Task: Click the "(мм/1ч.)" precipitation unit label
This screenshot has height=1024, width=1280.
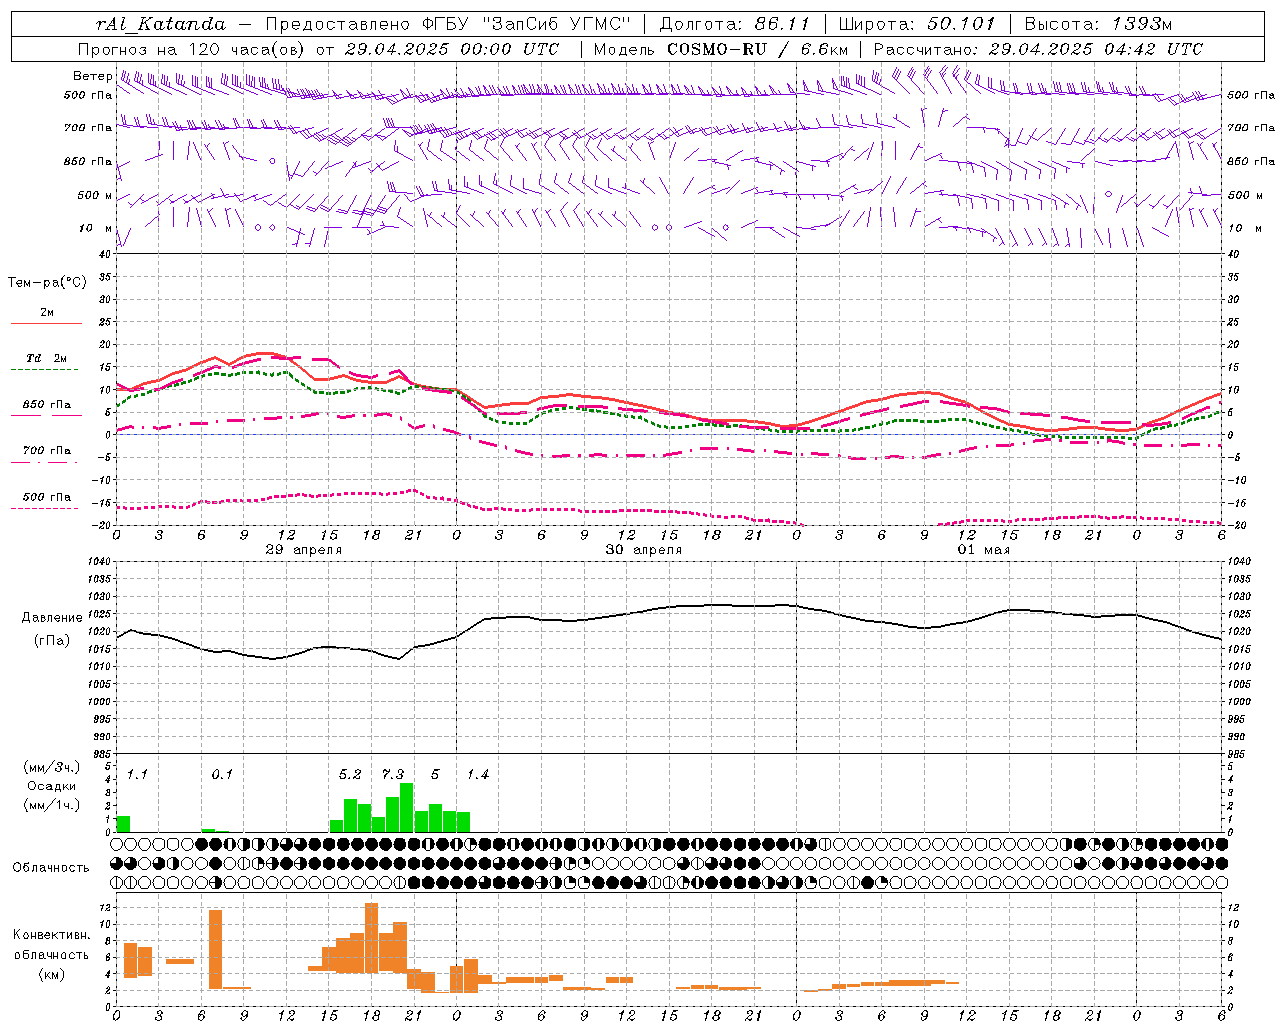Action: pyautogui.click(x=51, y=805)
